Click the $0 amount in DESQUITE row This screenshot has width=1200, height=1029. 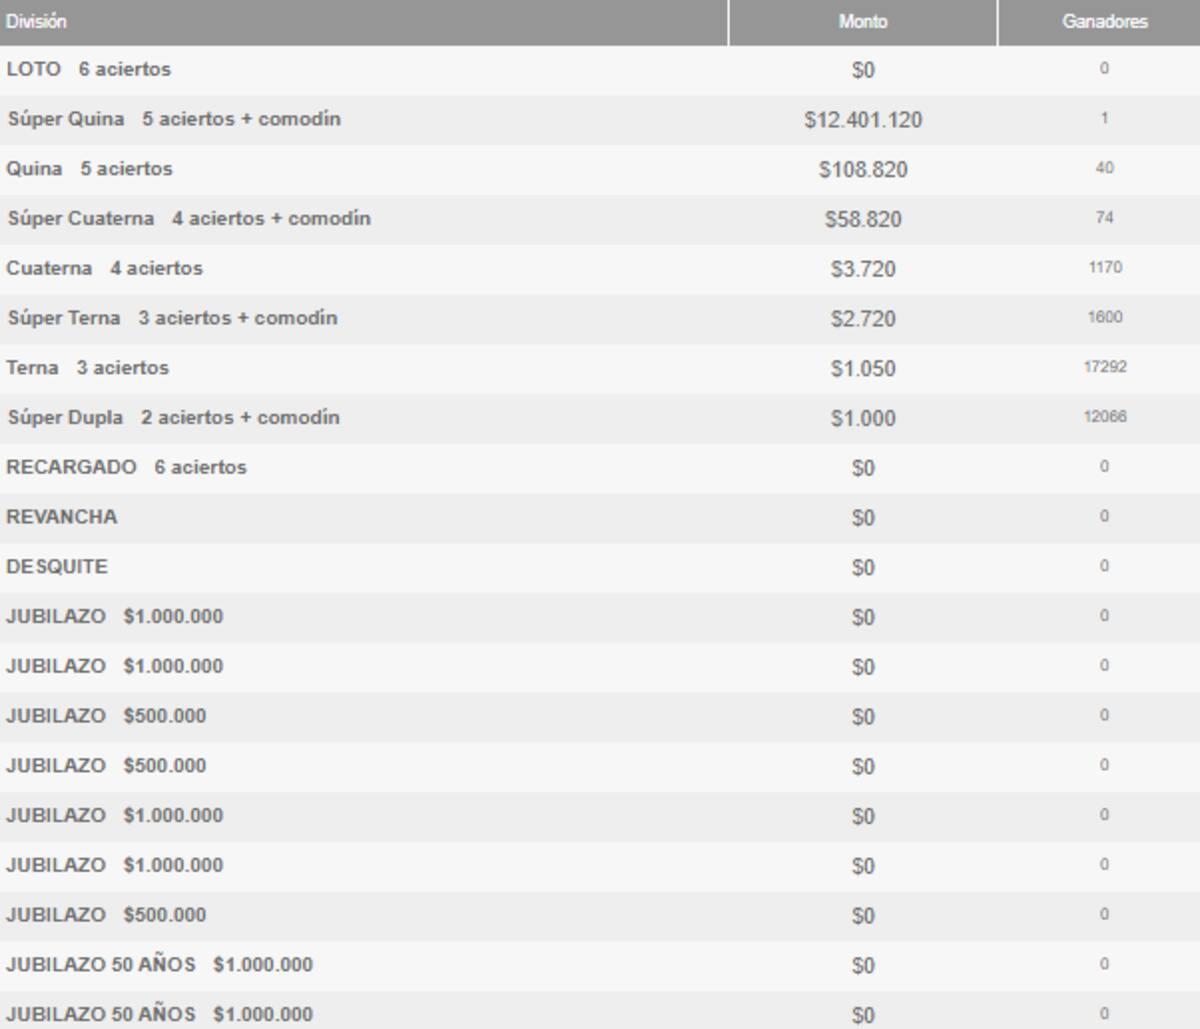pos(863,568)
